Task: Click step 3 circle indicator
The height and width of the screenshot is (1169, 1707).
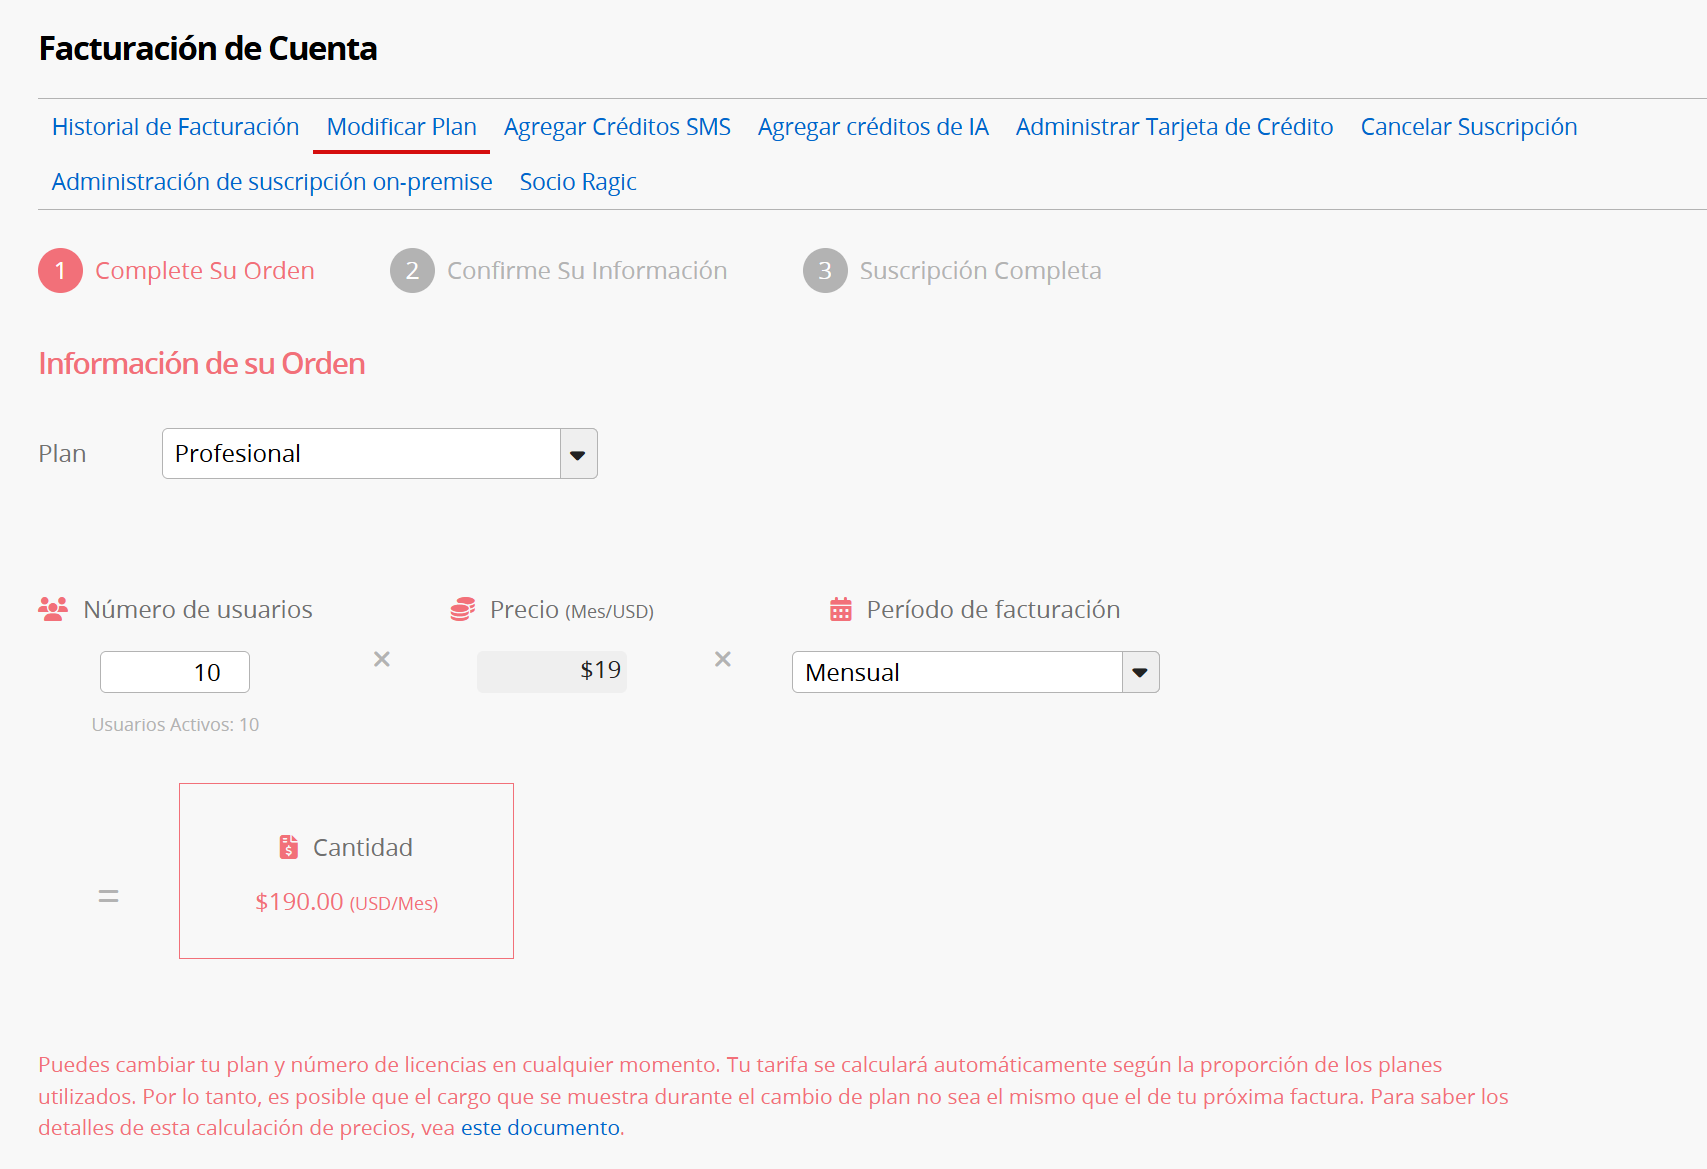Action: click(825, 271)
